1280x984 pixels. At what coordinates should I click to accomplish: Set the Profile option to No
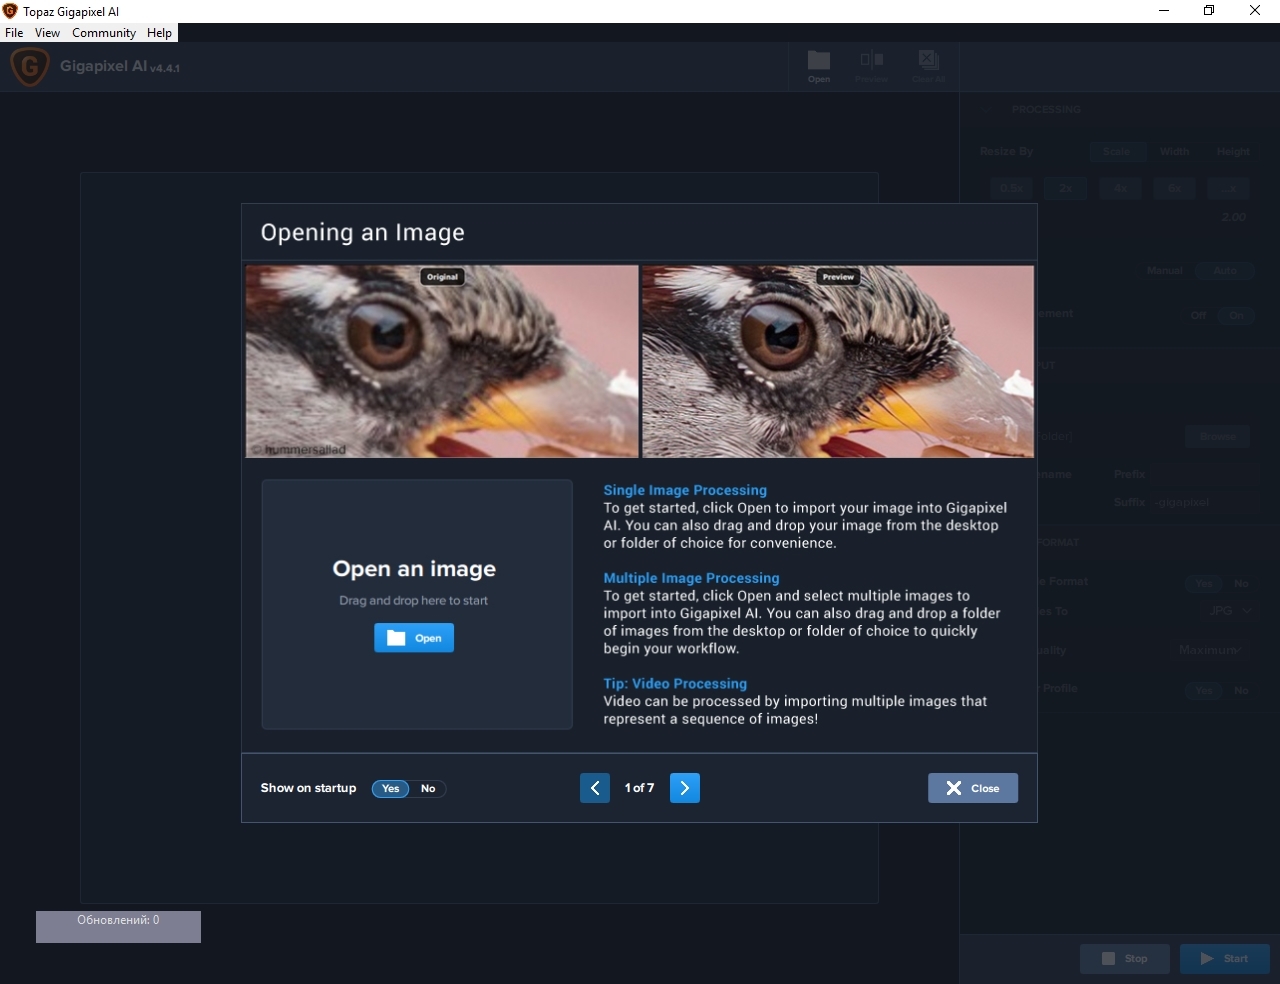click(x=1241, y=691)
